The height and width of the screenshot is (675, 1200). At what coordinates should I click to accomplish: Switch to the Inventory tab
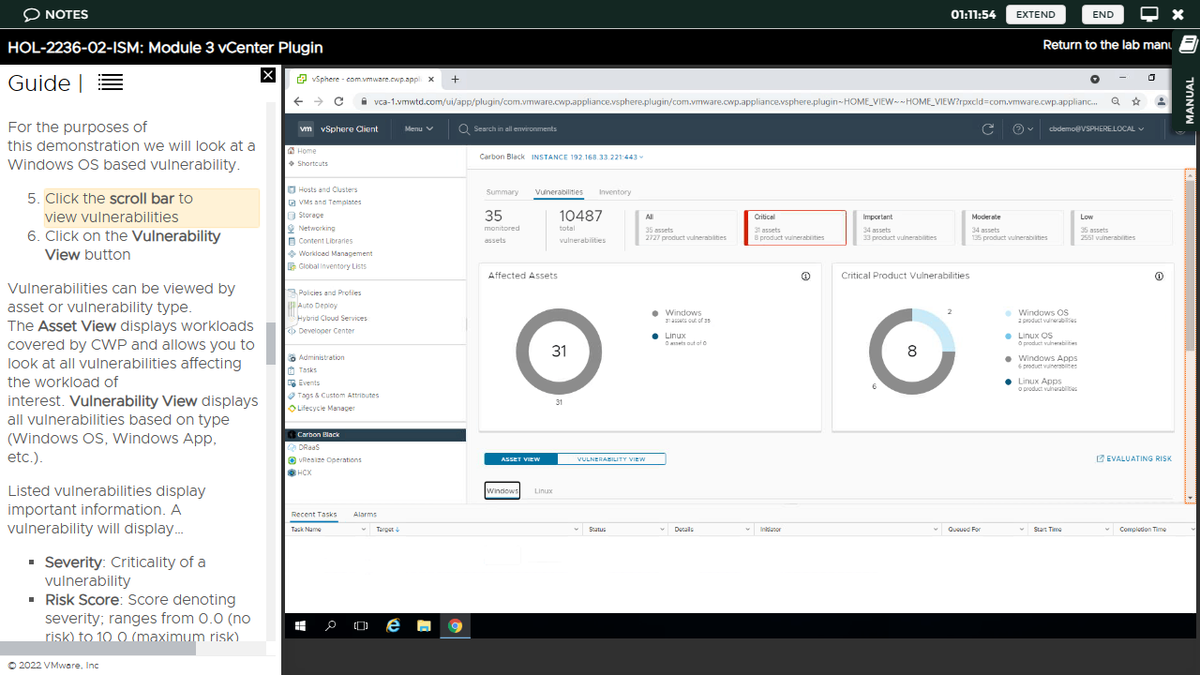coord(615,191)
